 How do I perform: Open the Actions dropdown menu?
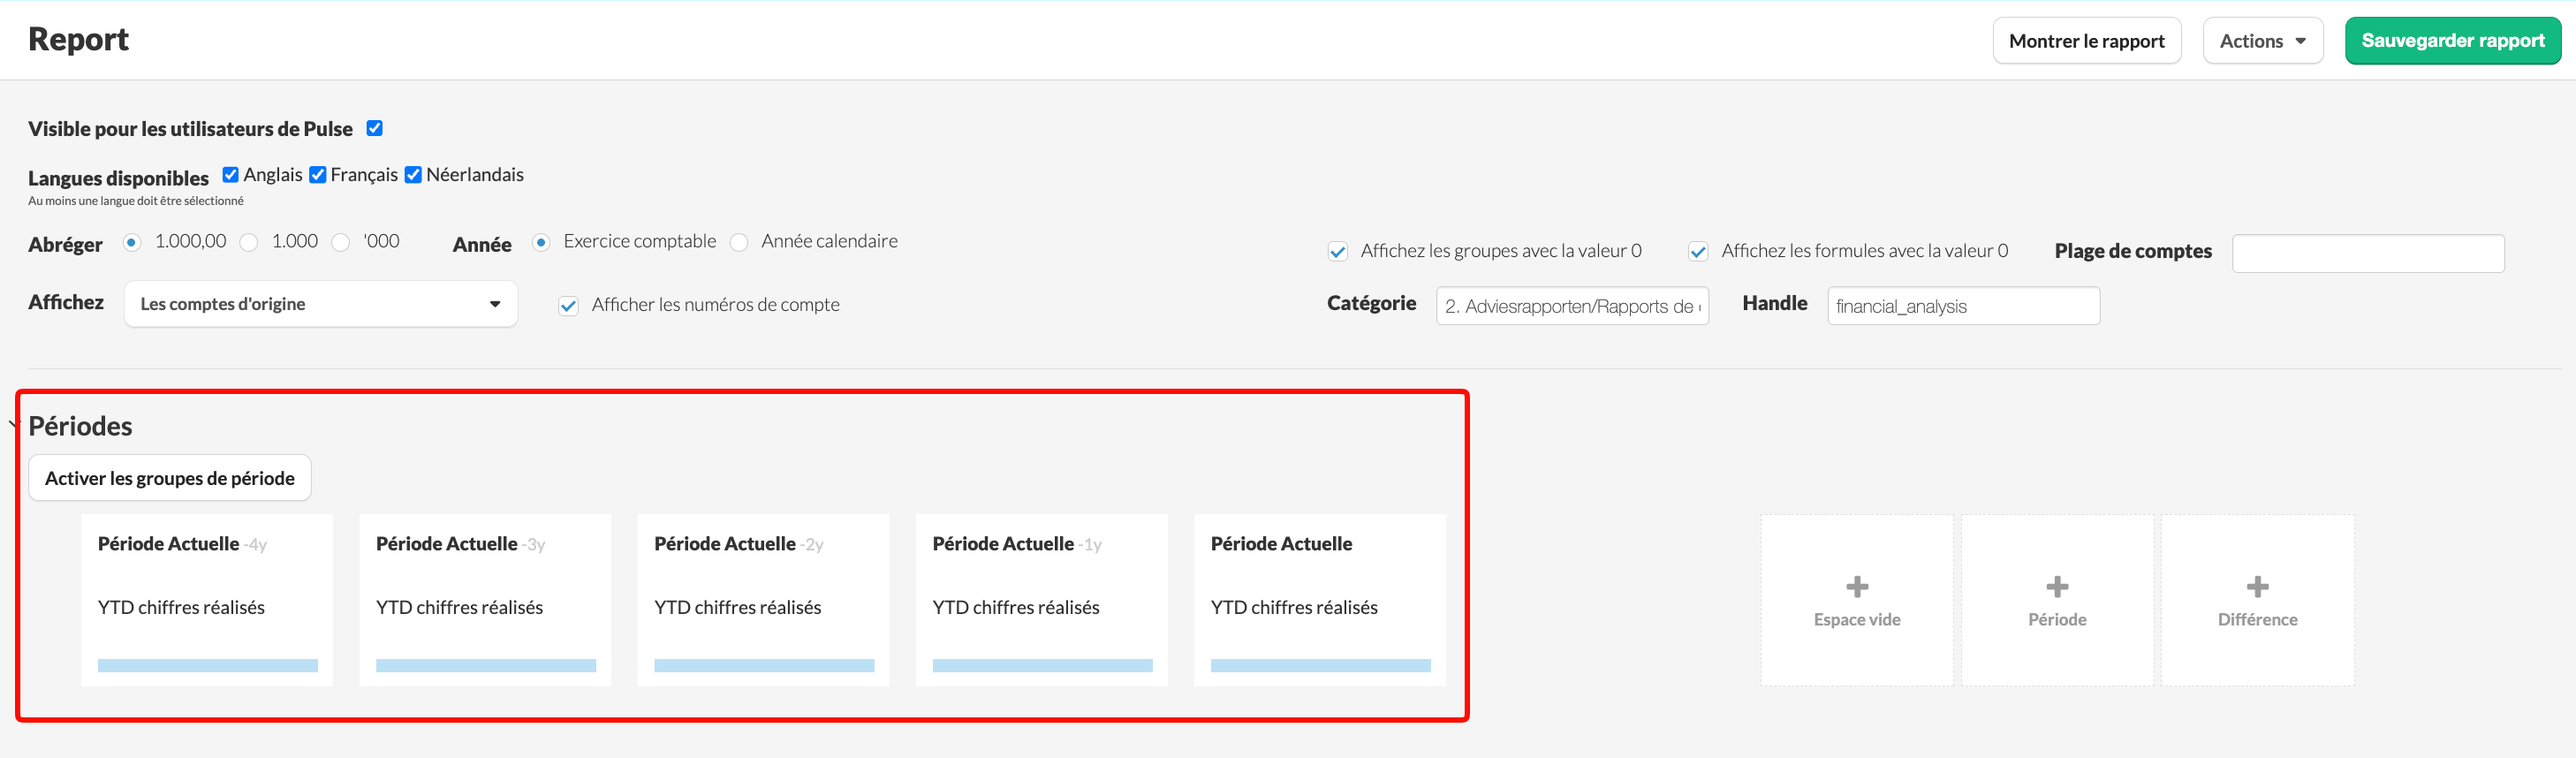[2262, 41]
